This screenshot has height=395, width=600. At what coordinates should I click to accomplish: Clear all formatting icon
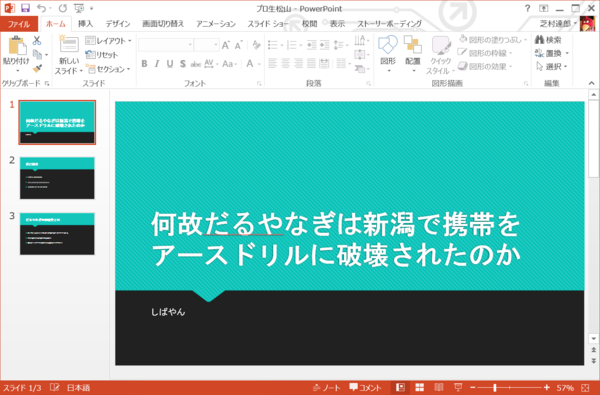[x=256, y=45]
